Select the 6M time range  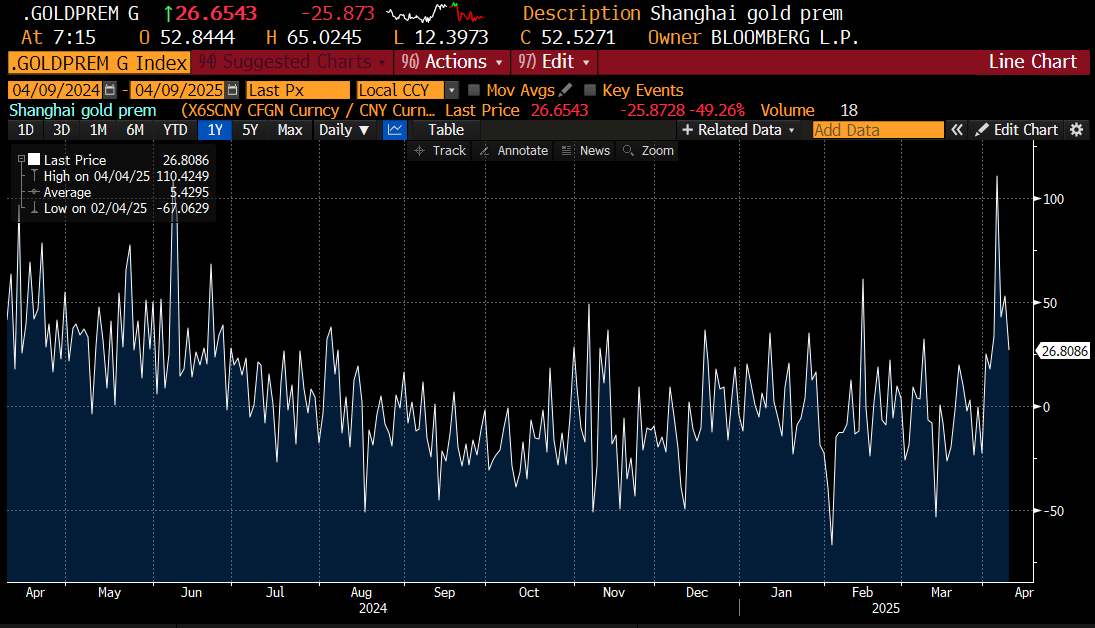point(135,130)
